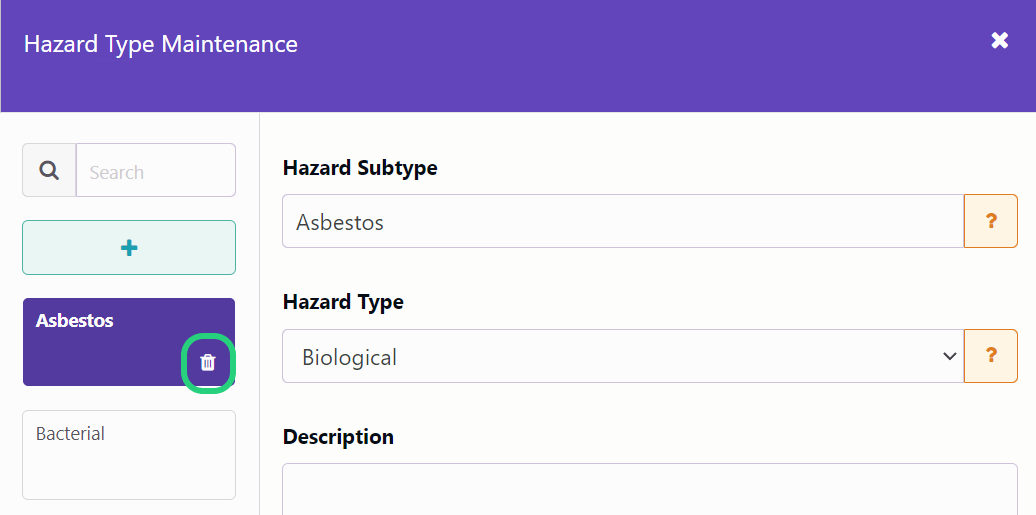Click inside the Description text area
The width and height of the screenshot is (1036, 515).
pyautogui.click(x=649, y=489)
